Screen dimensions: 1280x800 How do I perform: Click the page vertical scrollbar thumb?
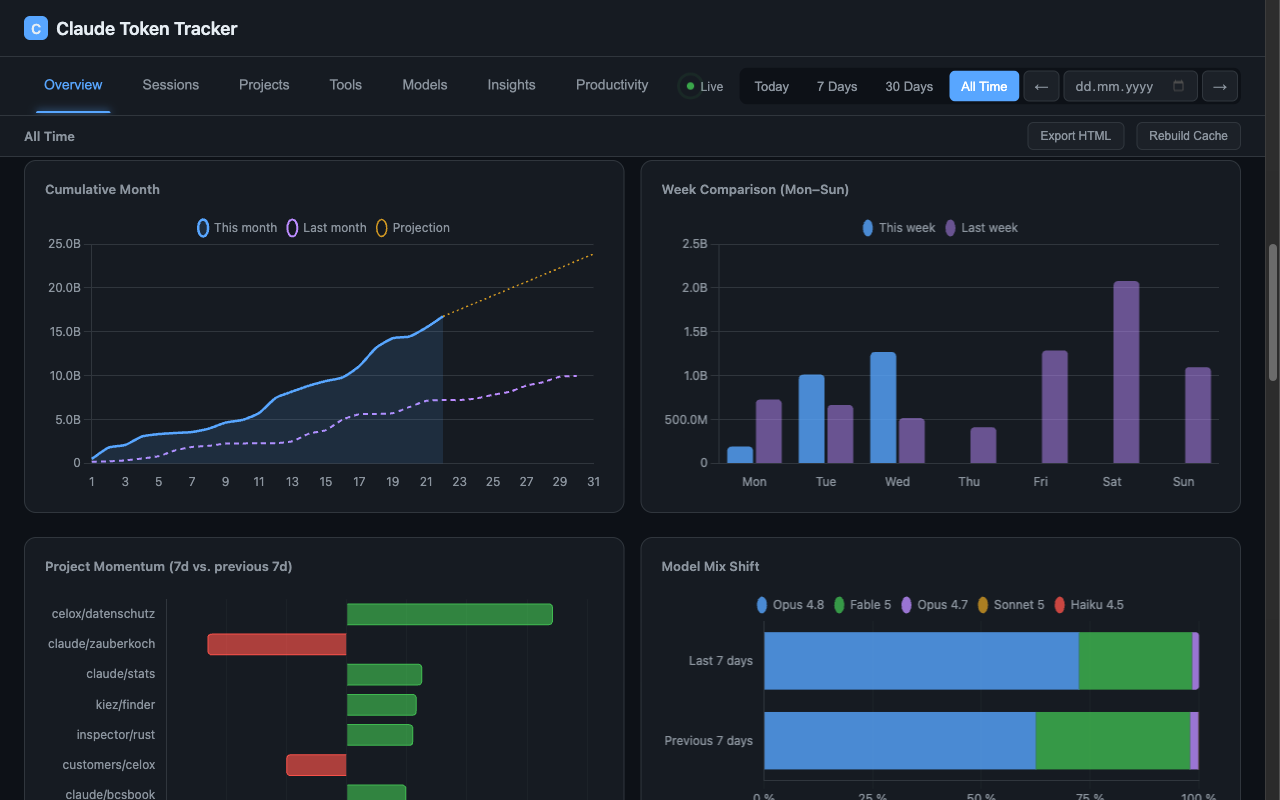[x=1273, y=312]
